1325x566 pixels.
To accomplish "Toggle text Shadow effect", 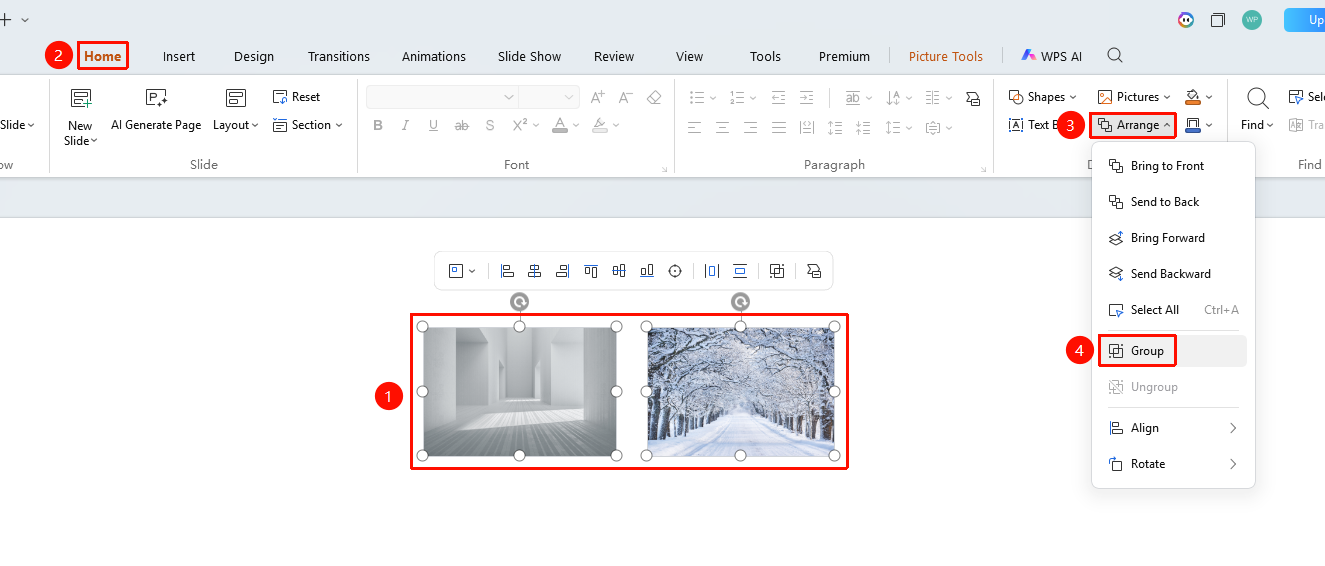I will pos(489,126).
